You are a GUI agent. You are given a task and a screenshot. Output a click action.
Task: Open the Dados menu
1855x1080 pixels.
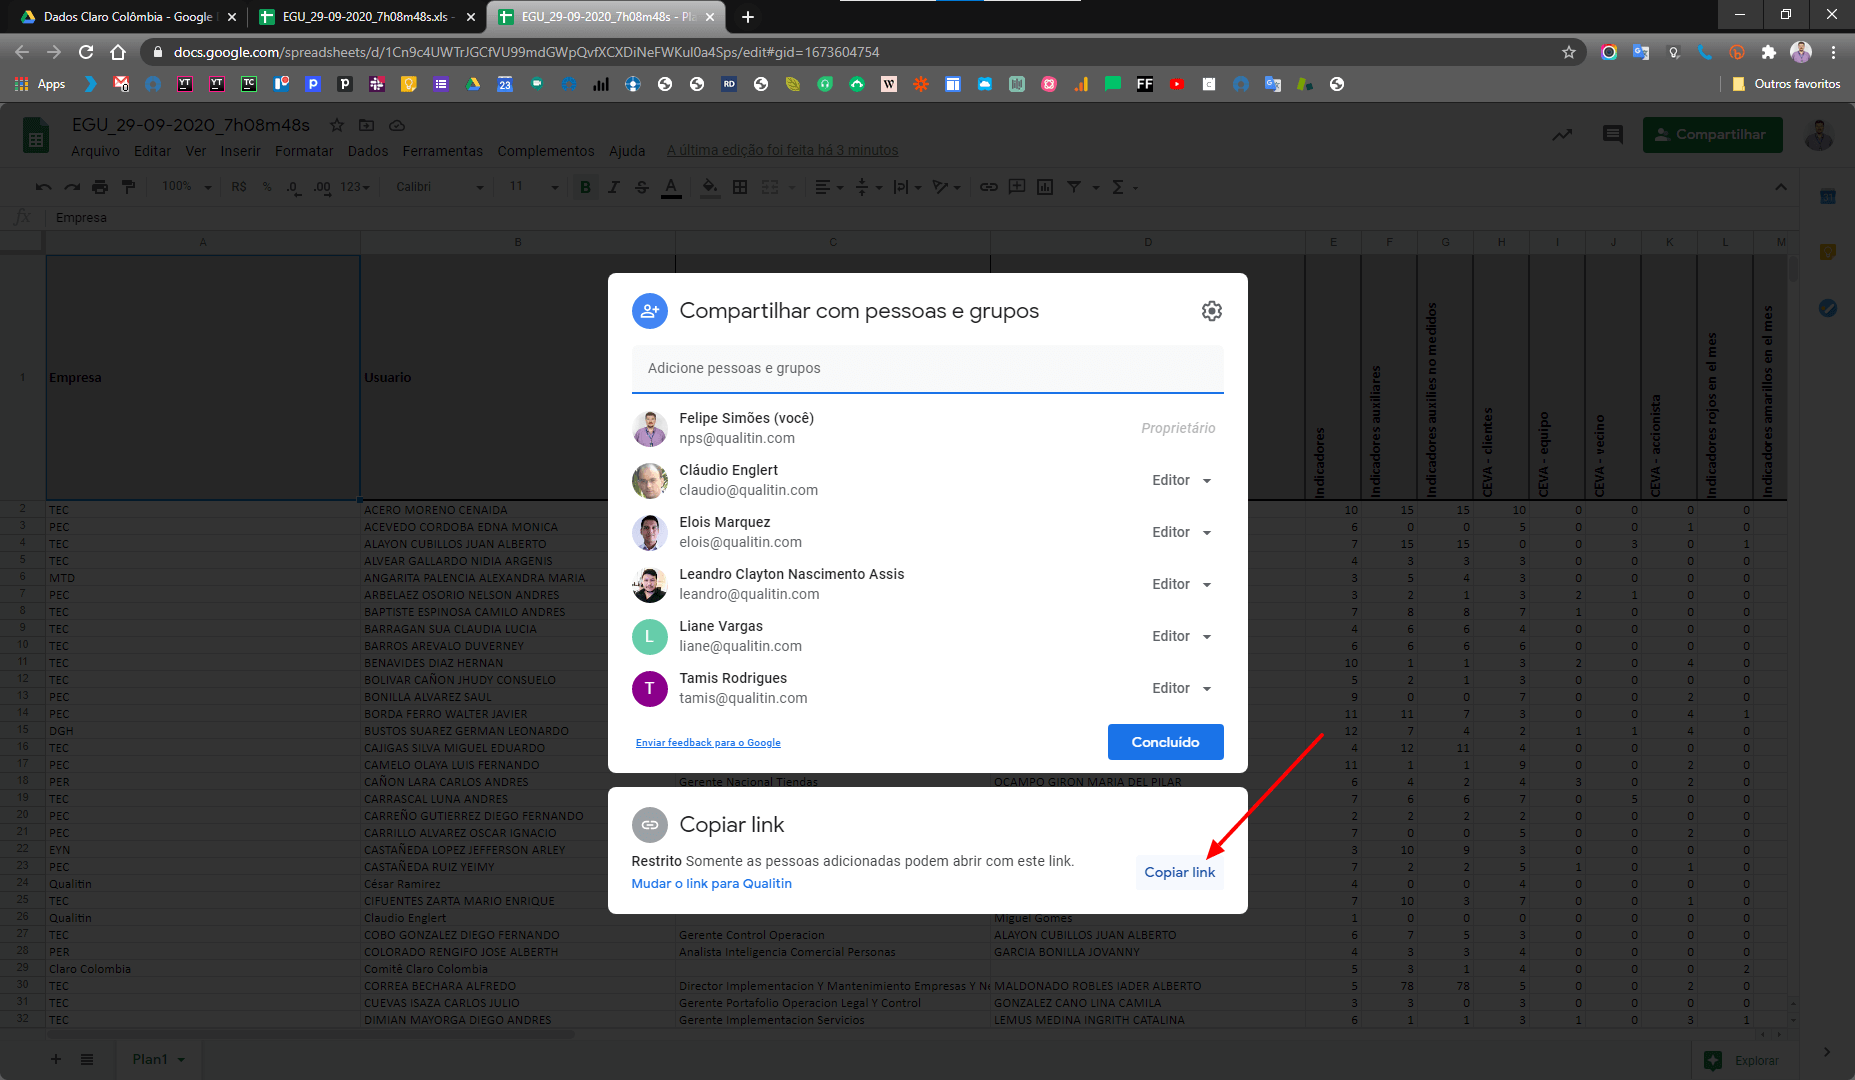point(367,151)
